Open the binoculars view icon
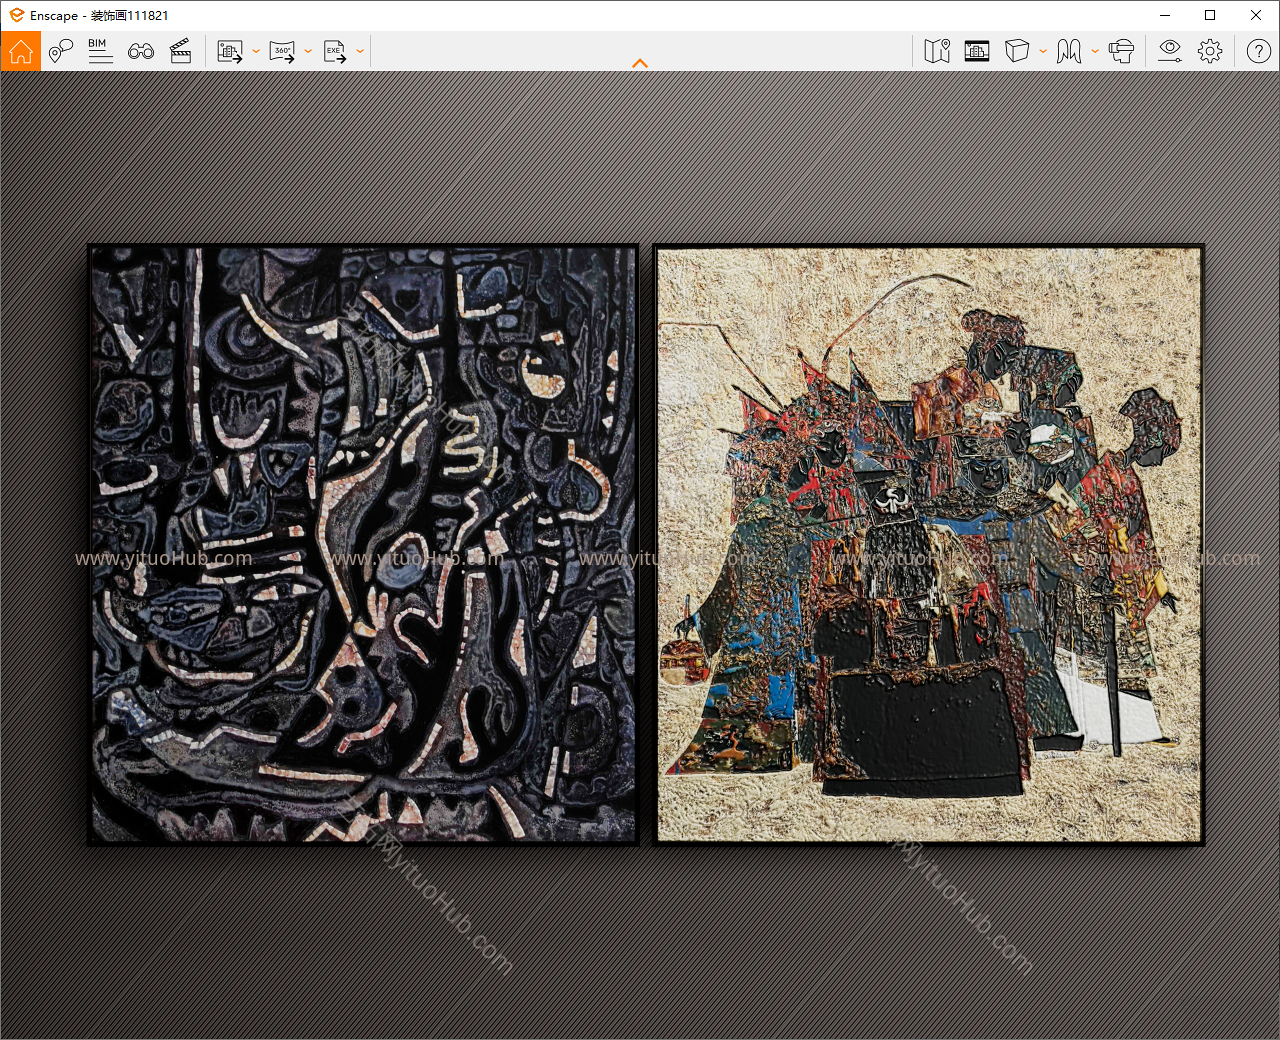 point(141,51)
